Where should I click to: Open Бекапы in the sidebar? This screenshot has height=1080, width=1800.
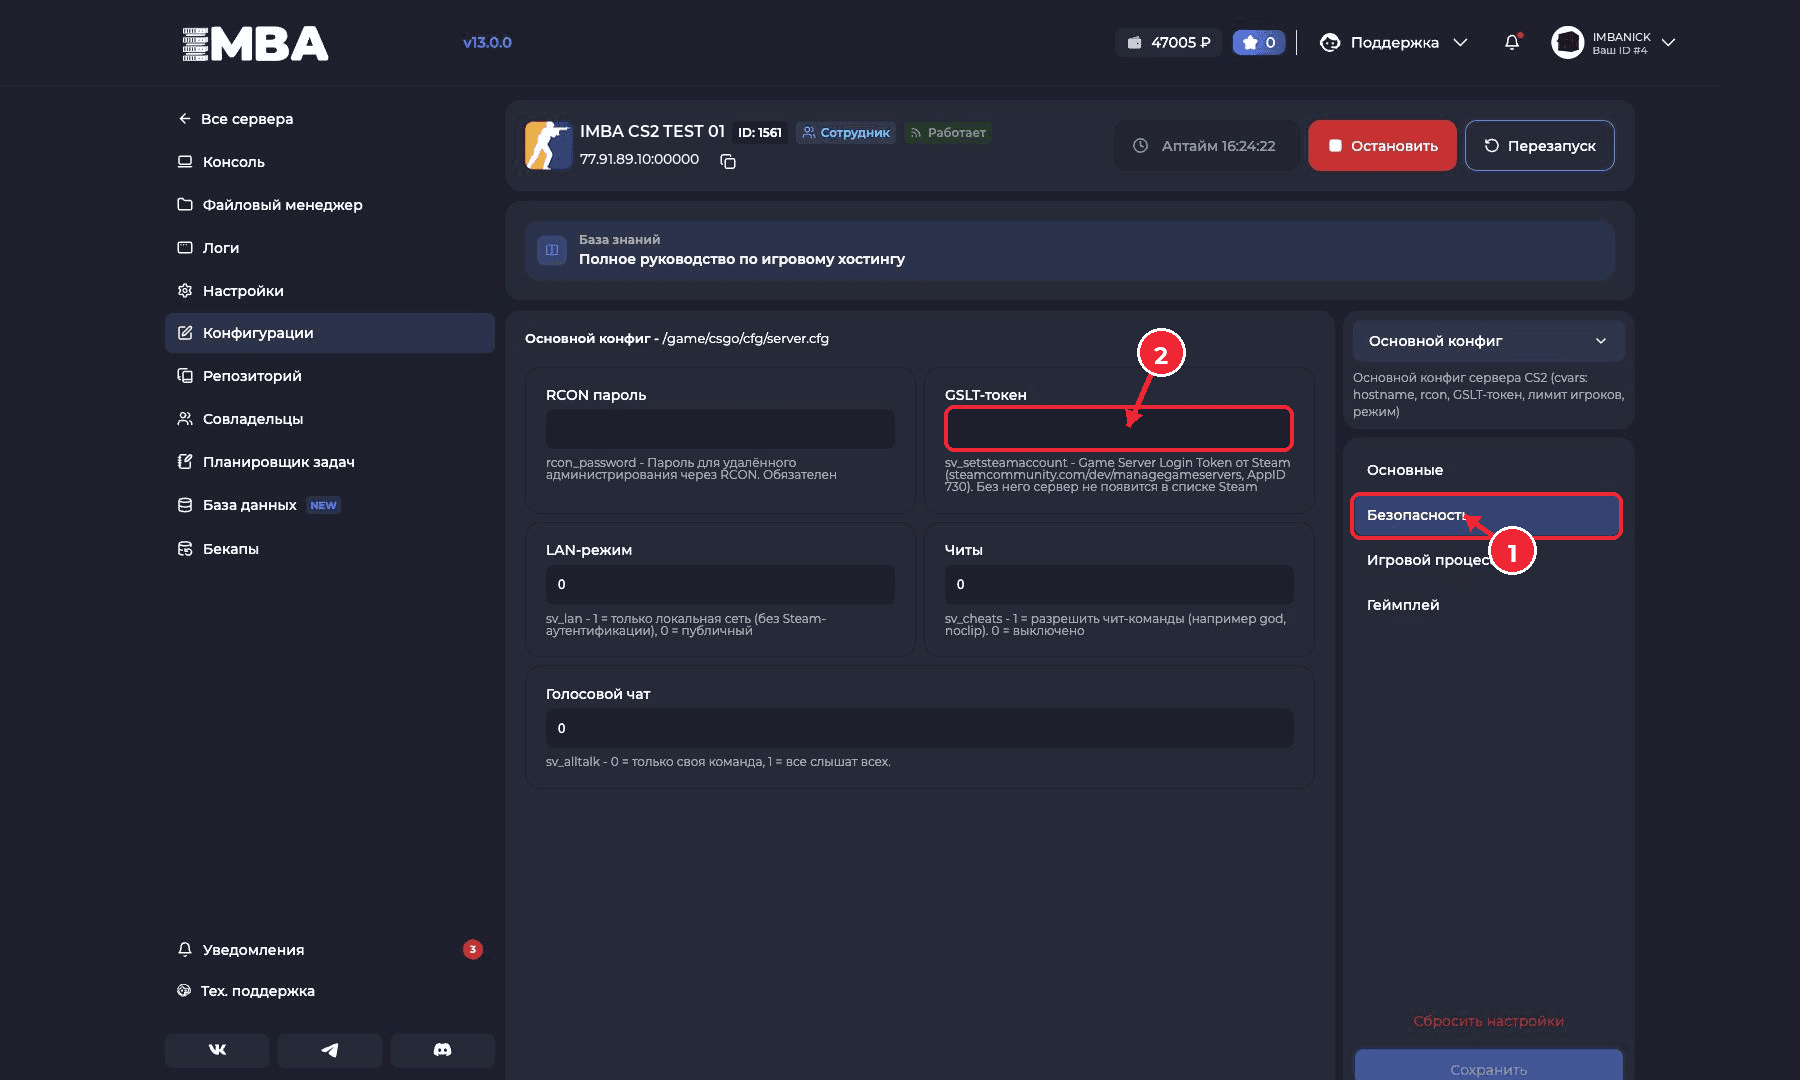point(330,549)
